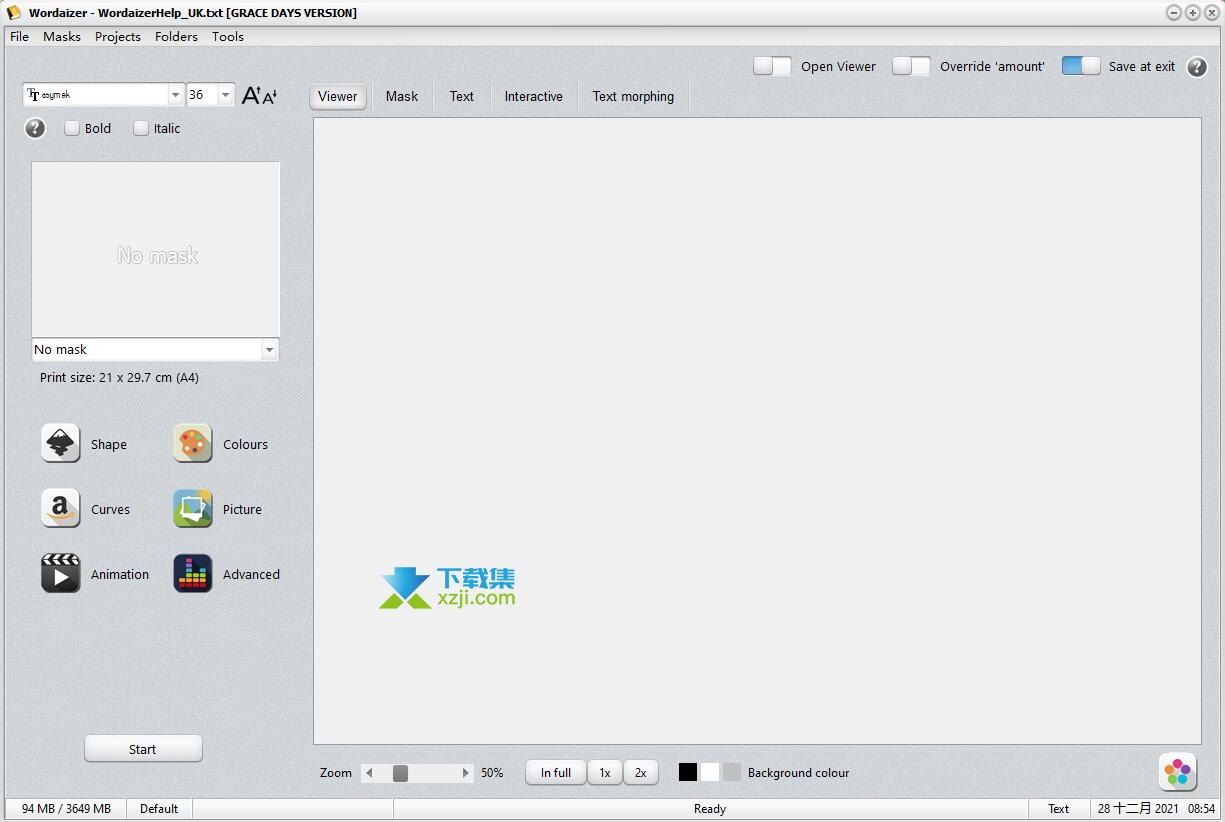The width and height of the screenshot is (1225, 822).
Task: Click the font name input field
Action: (x=96, y=95)
